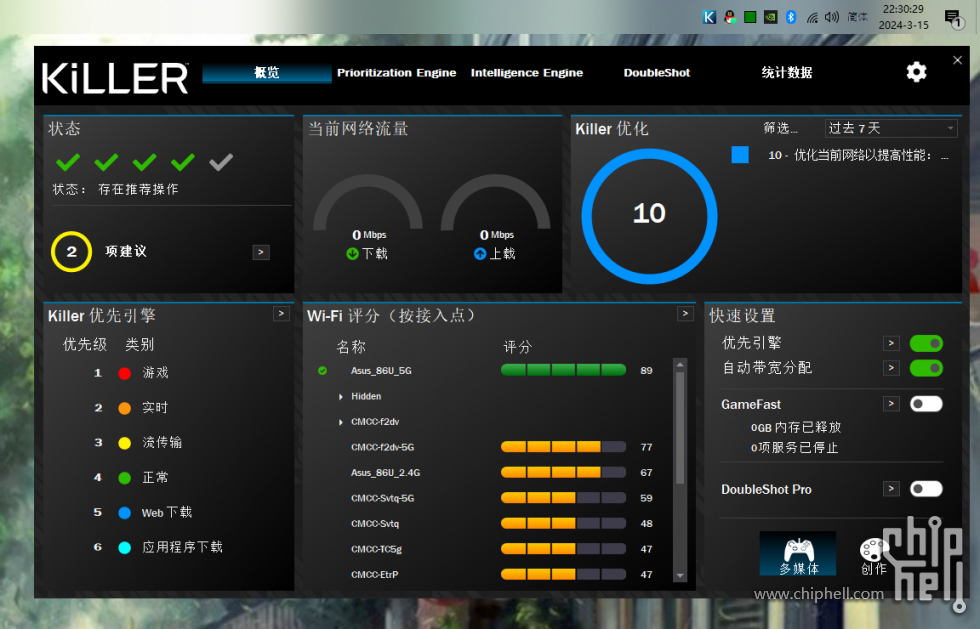Open the 过去 7 天 filter dropdown
980x629 pixels.
(891, 128)
